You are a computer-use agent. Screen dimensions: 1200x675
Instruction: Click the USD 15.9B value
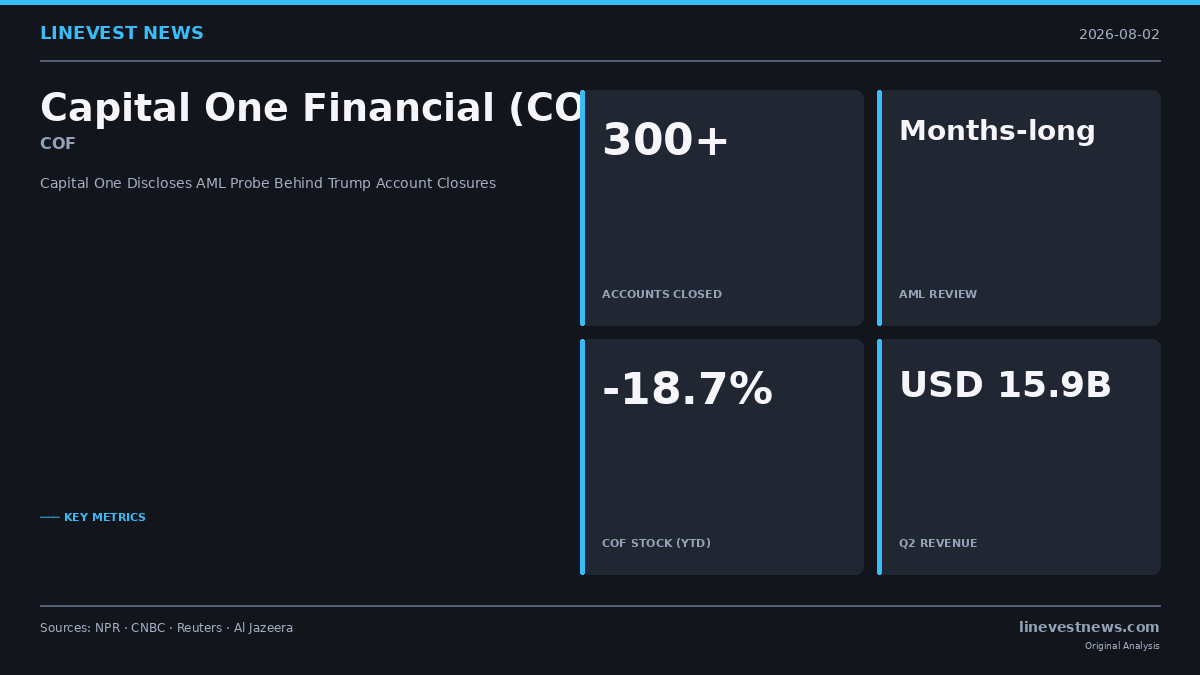(1005, 386)
